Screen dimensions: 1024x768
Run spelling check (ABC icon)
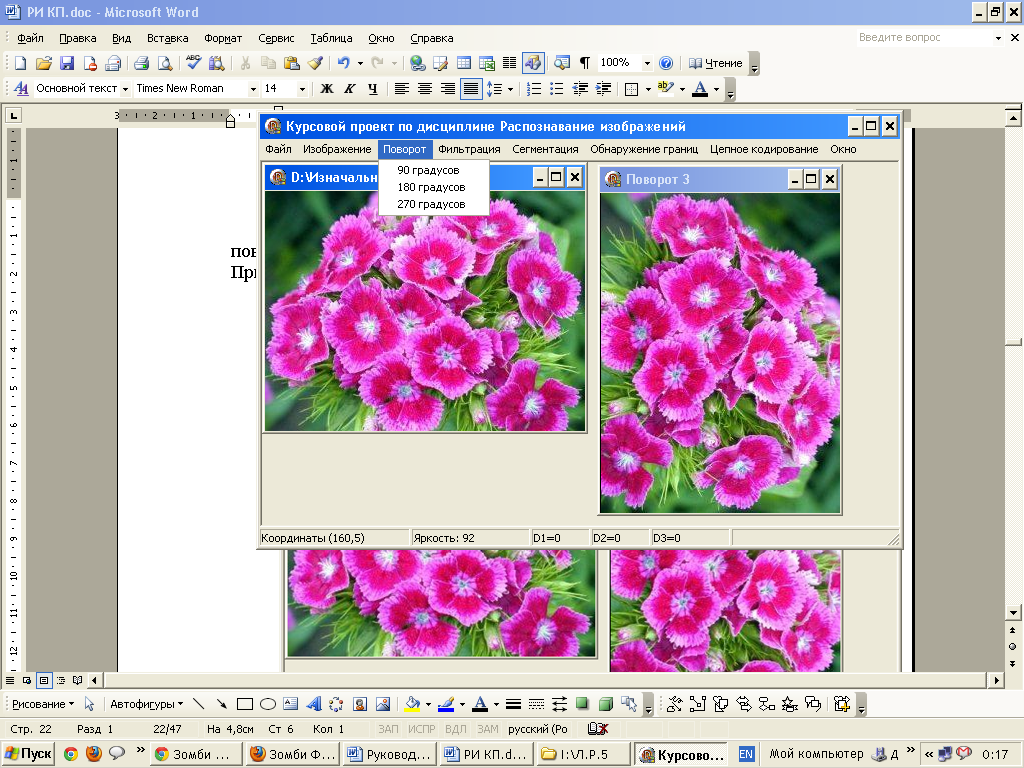click(x=193, y=63)
